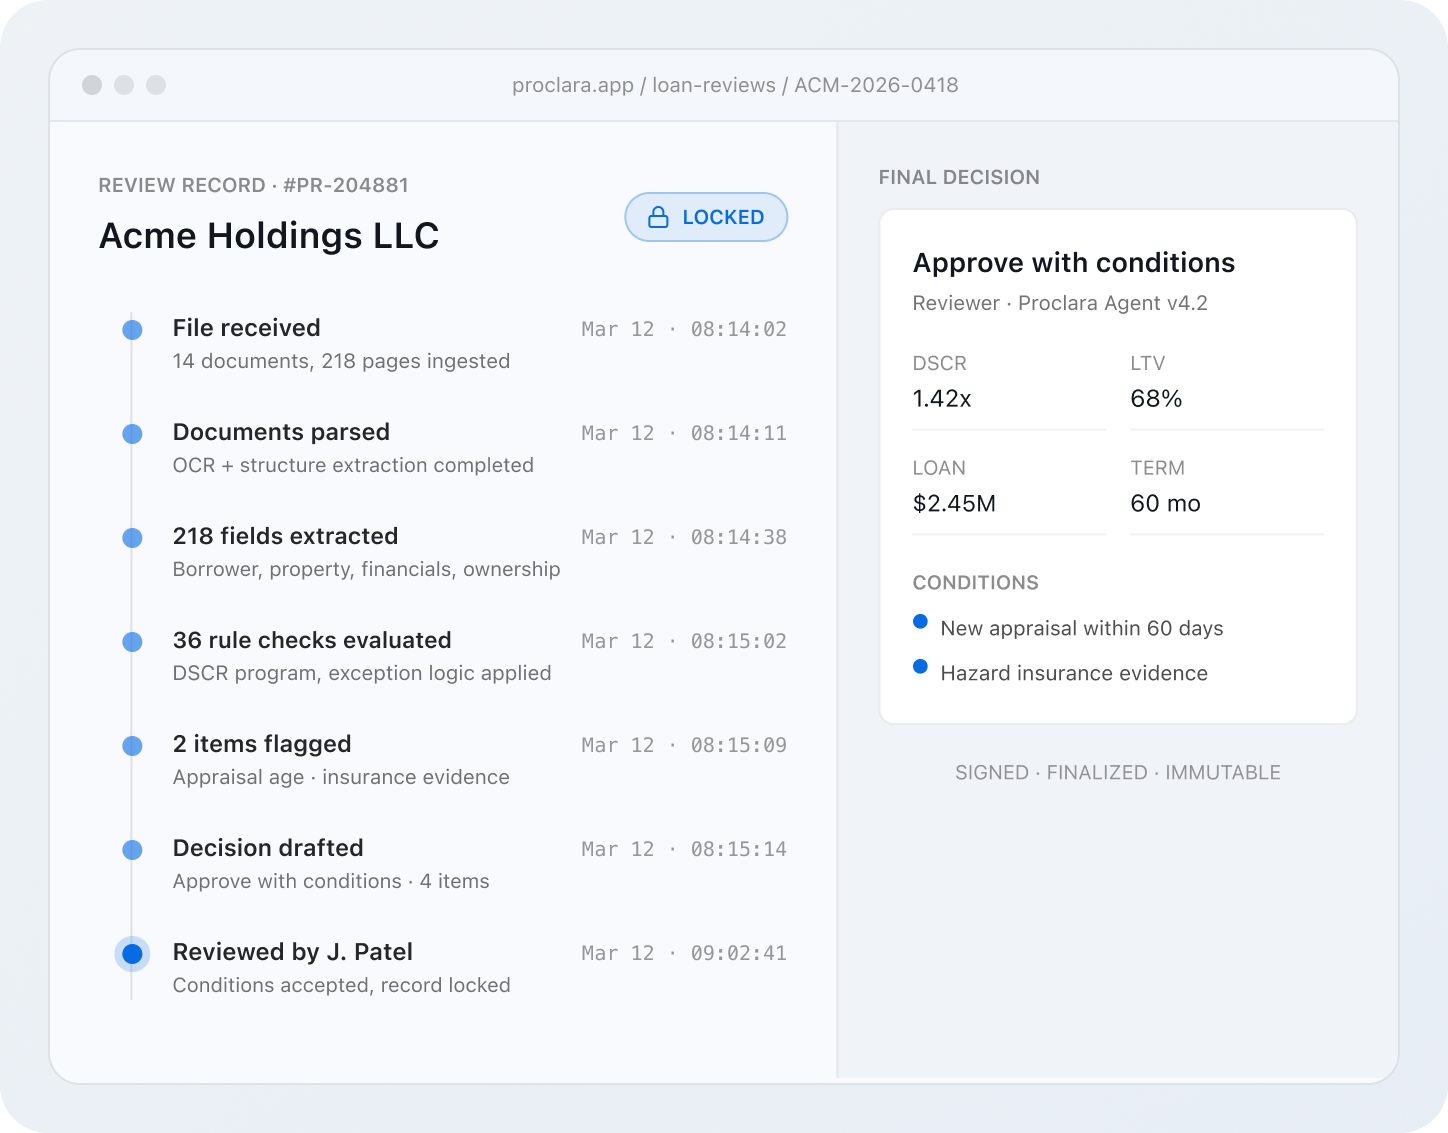Screen dimensions: 1448x1133
Task: Click the CONDITIONS section label
Action: (x=975, y=583)
